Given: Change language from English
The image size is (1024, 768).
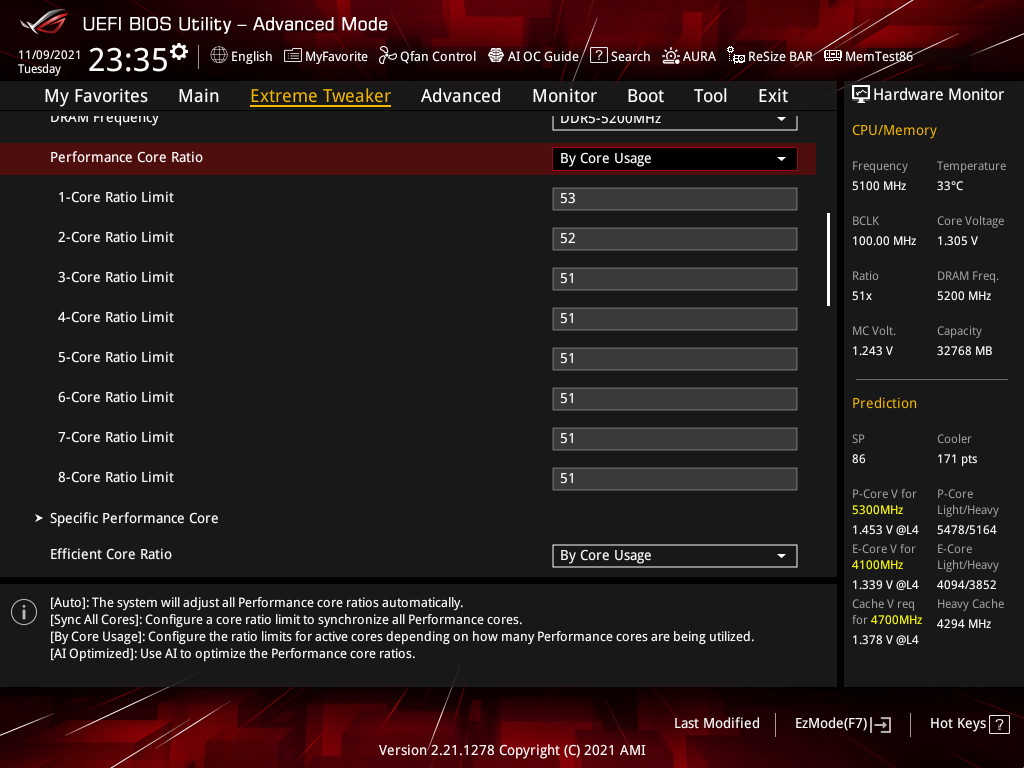Looking at the screenshot, I should (242, 56).
